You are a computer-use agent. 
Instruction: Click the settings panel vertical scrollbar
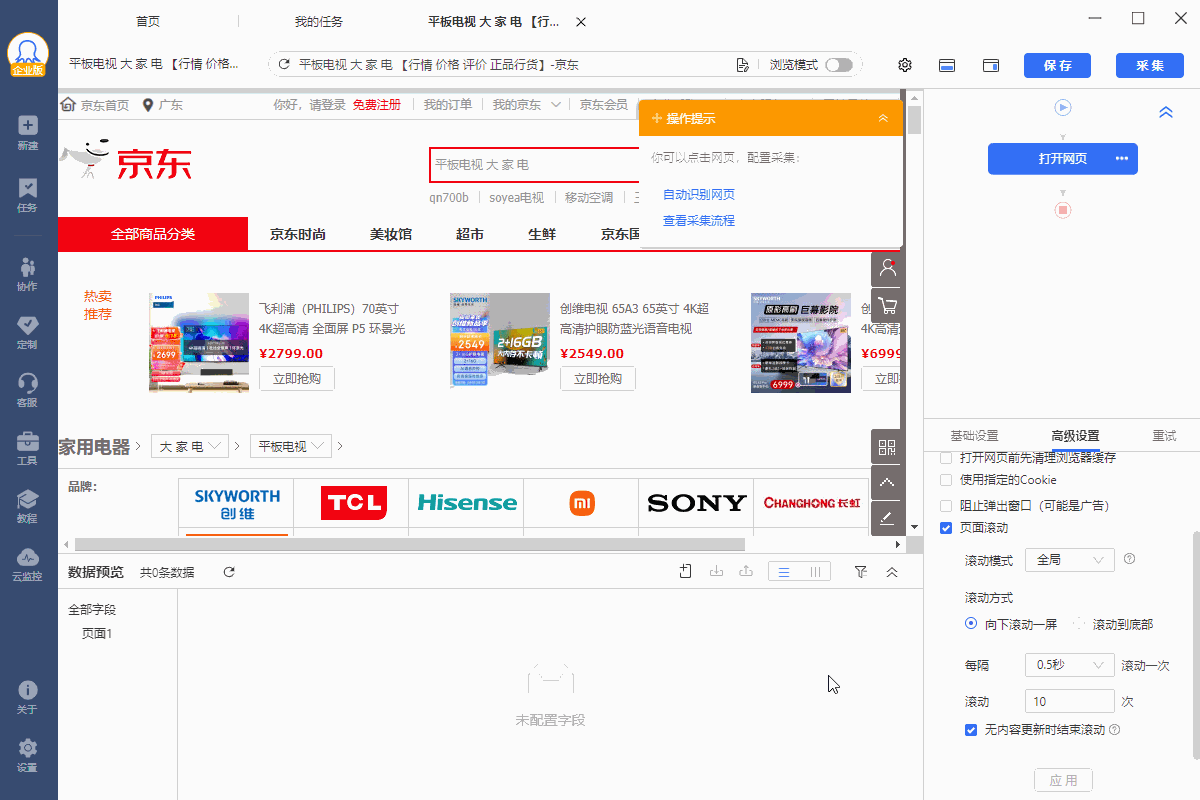pos(1194,645)
